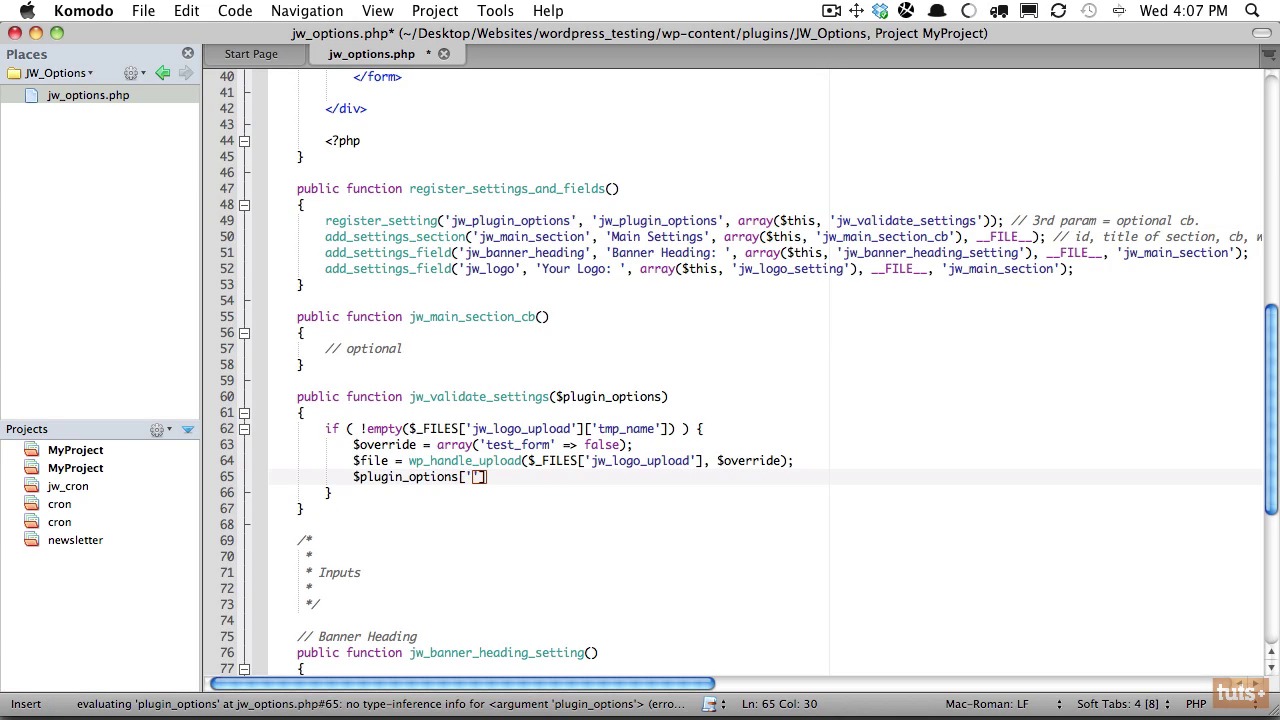Open the PHP language selector
The height and width of the screenshot is (720, 1280).
coord(1196,704)
